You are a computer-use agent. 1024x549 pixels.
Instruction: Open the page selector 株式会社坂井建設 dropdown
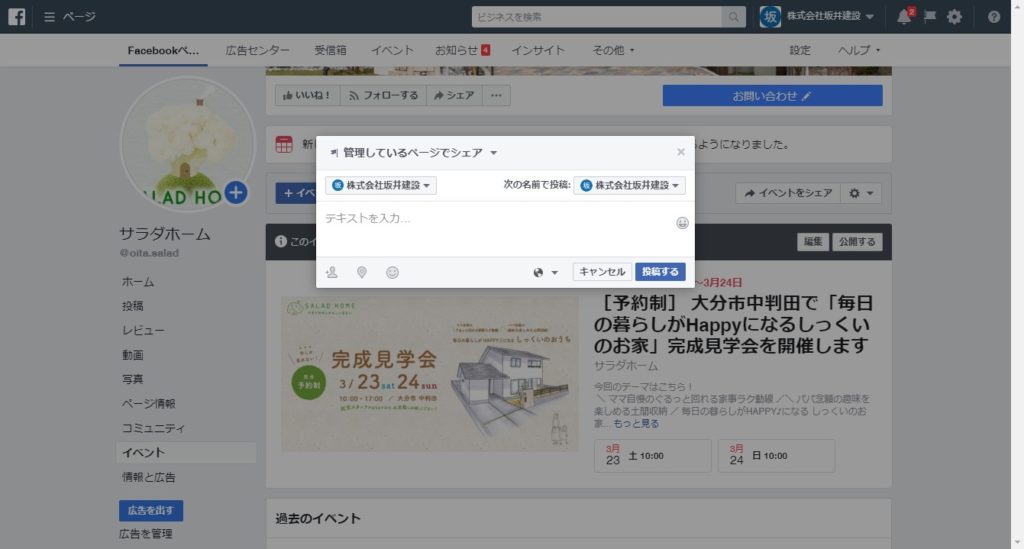[x=381, y=185]
